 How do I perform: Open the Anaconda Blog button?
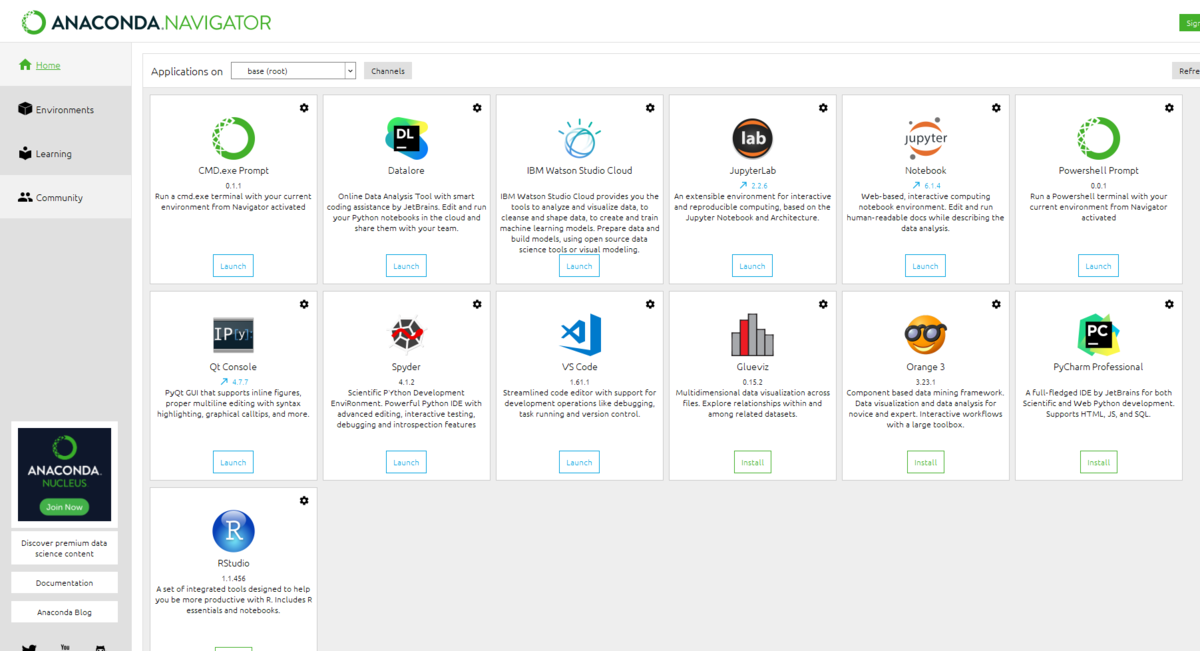(x=64, y=612)
